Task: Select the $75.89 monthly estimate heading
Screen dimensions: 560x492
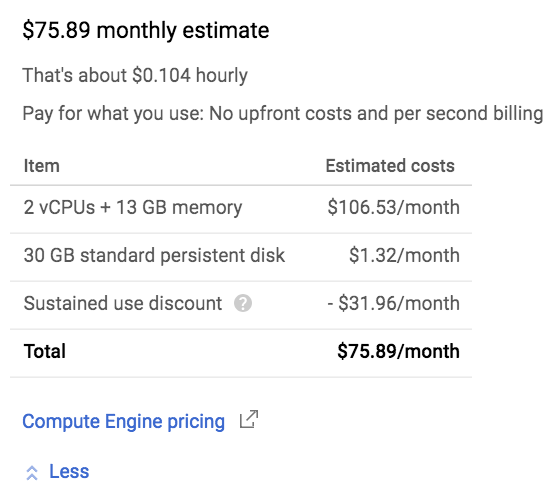Action: point(146,30)
